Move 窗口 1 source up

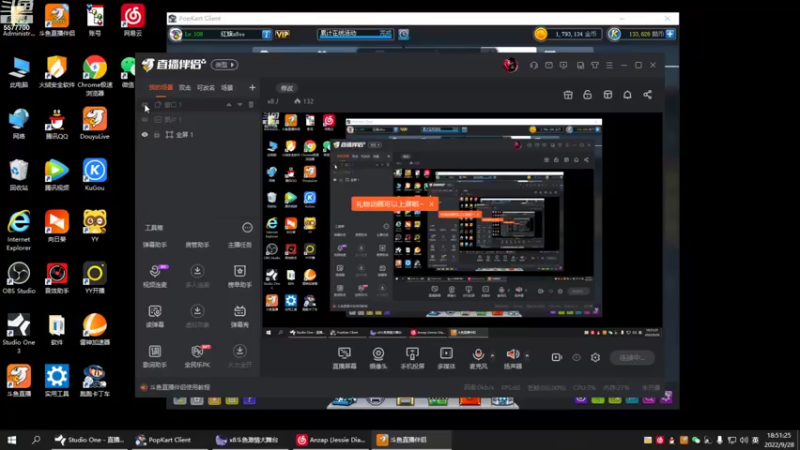(x=229, y=105)
